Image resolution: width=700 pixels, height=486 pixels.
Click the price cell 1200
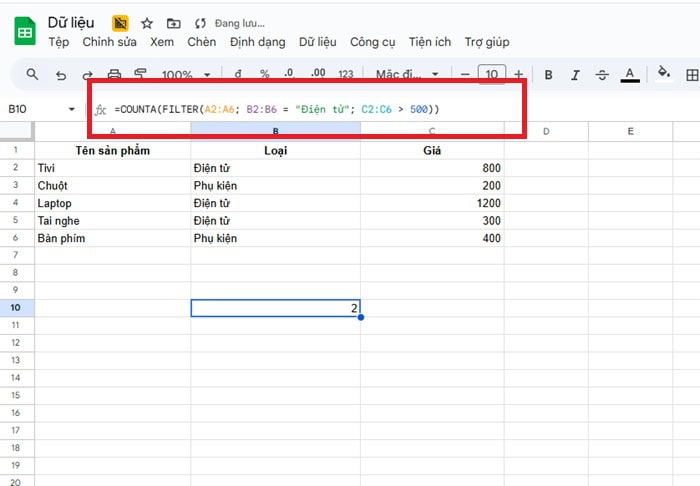(432, 203)
